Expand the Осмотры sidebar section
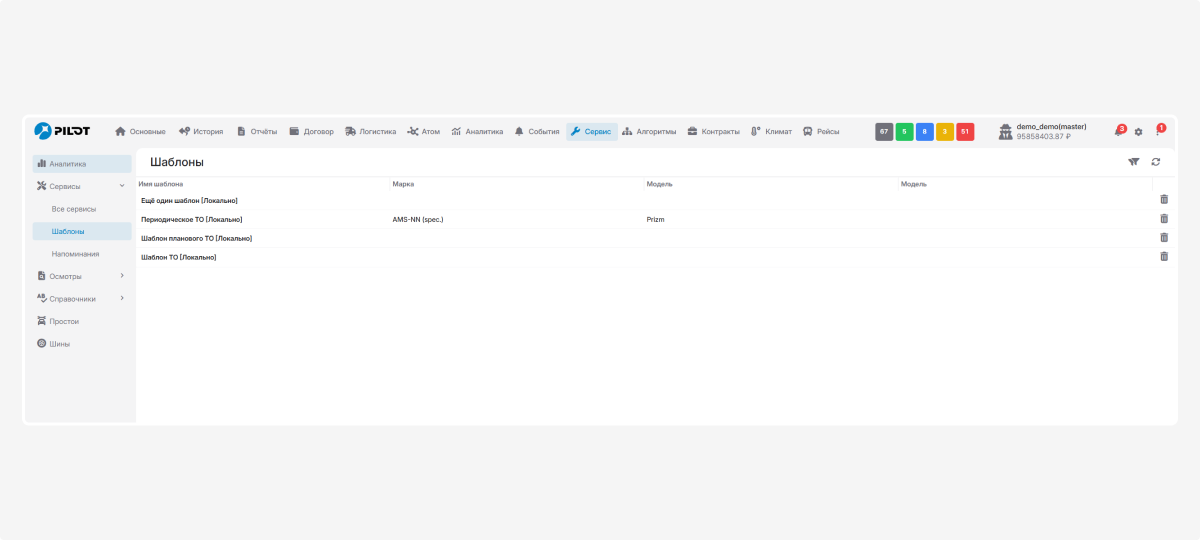 coord(122,276)
